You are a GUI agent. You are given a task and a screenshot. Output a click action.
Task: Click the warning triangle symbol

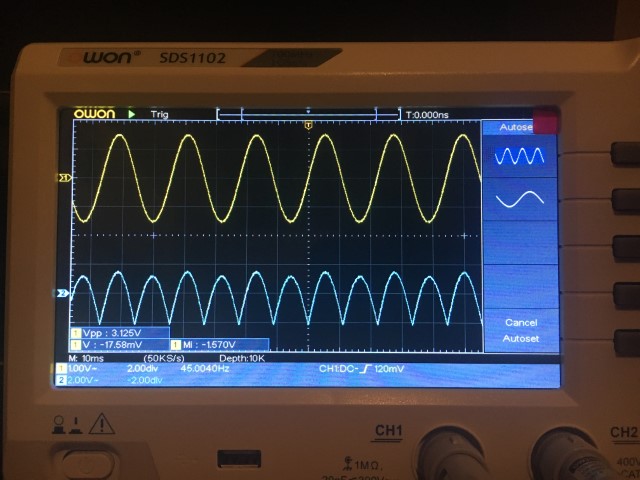click(x=102, y=424)
